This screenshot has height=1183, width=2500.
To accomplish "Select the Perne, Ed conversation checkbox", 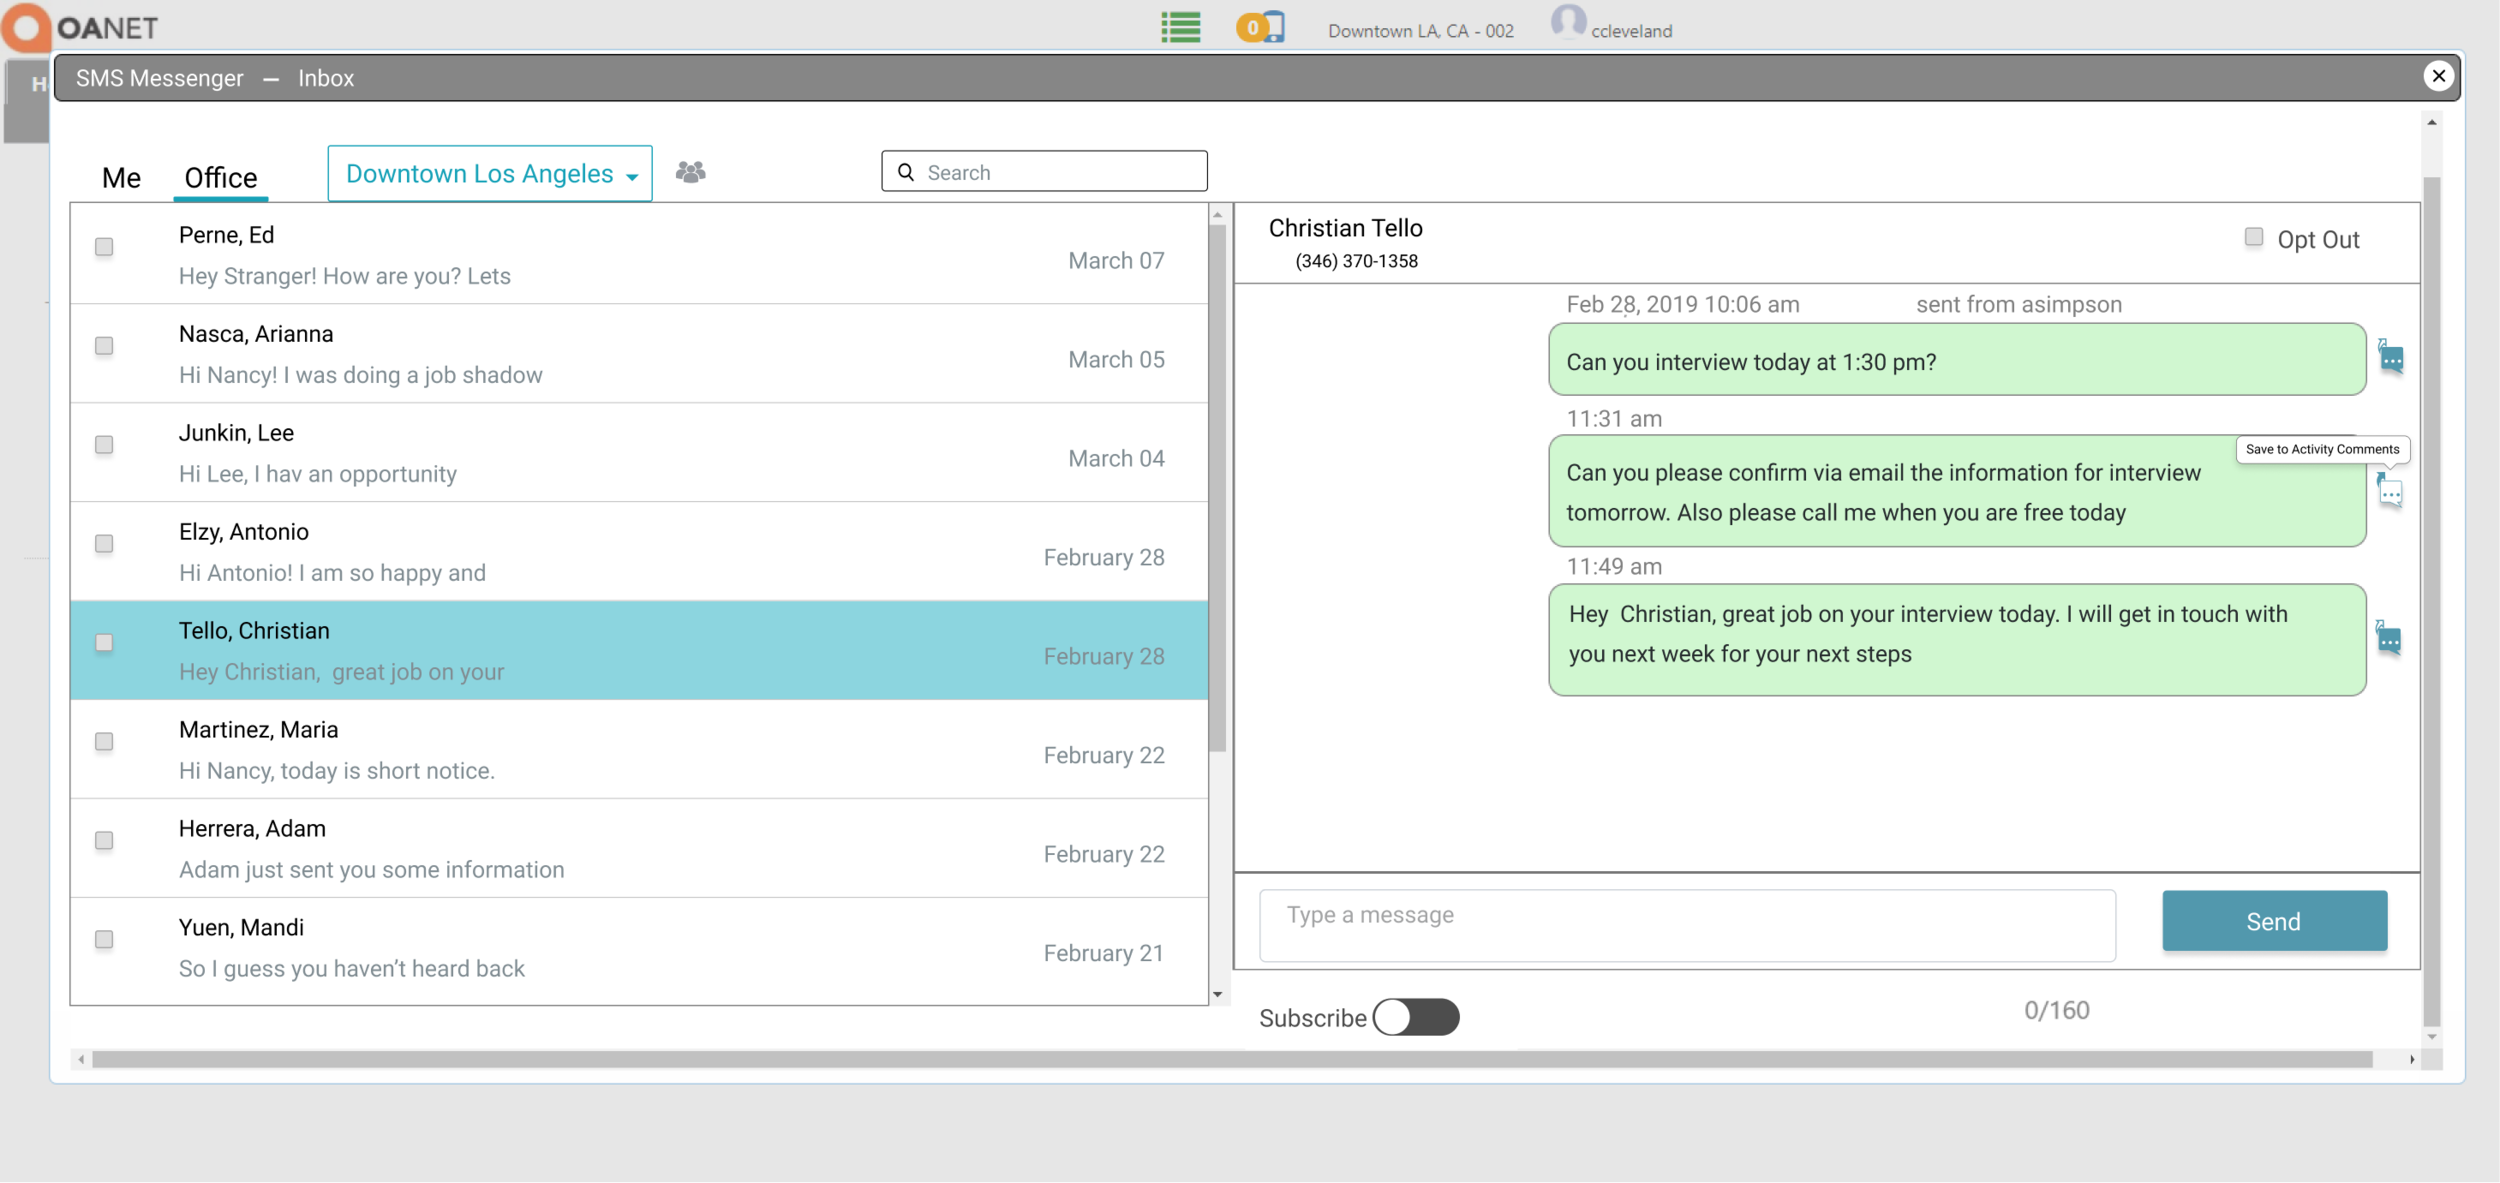I will coord(104,247).
